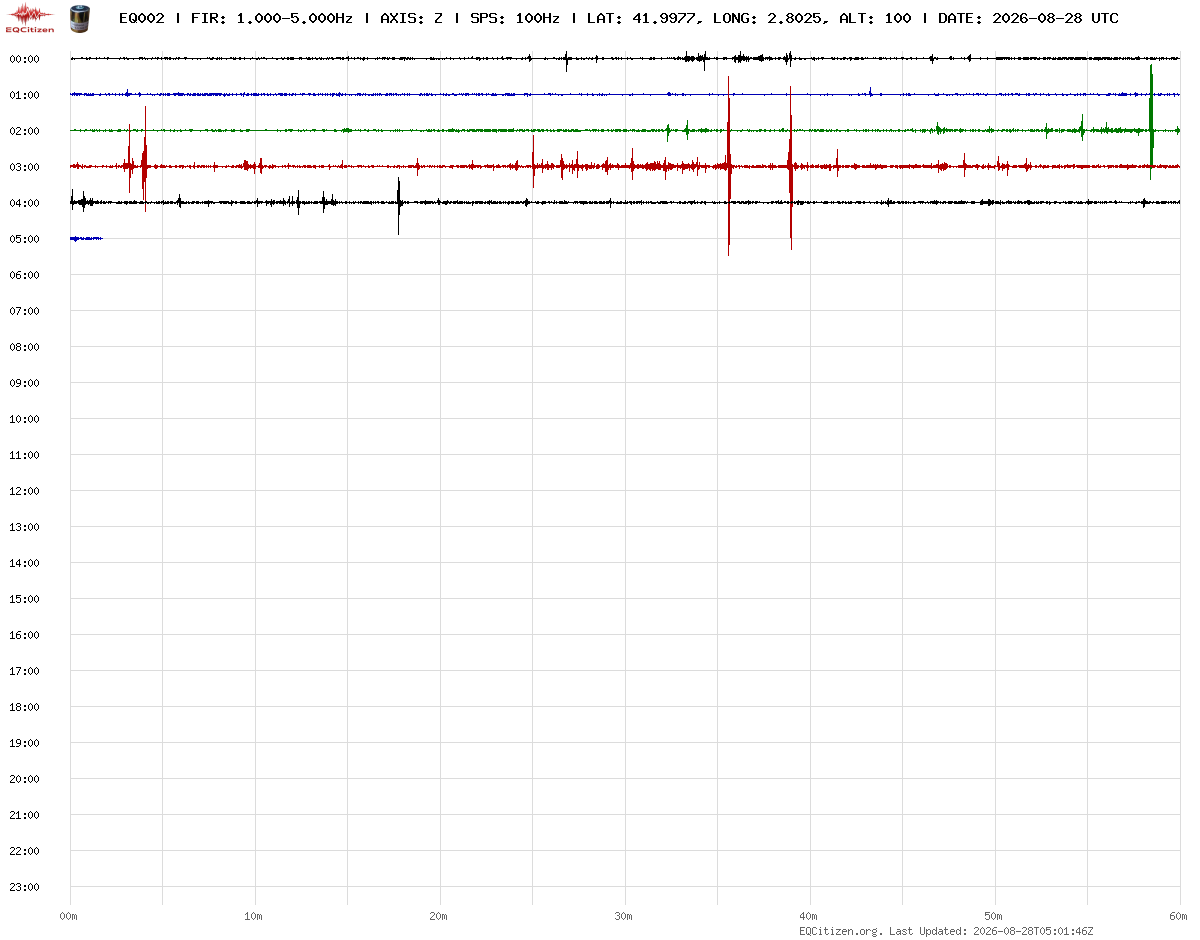The image size is (1200, 940).
Task: Click the 00:00 hour label
Action: [24, 59]
